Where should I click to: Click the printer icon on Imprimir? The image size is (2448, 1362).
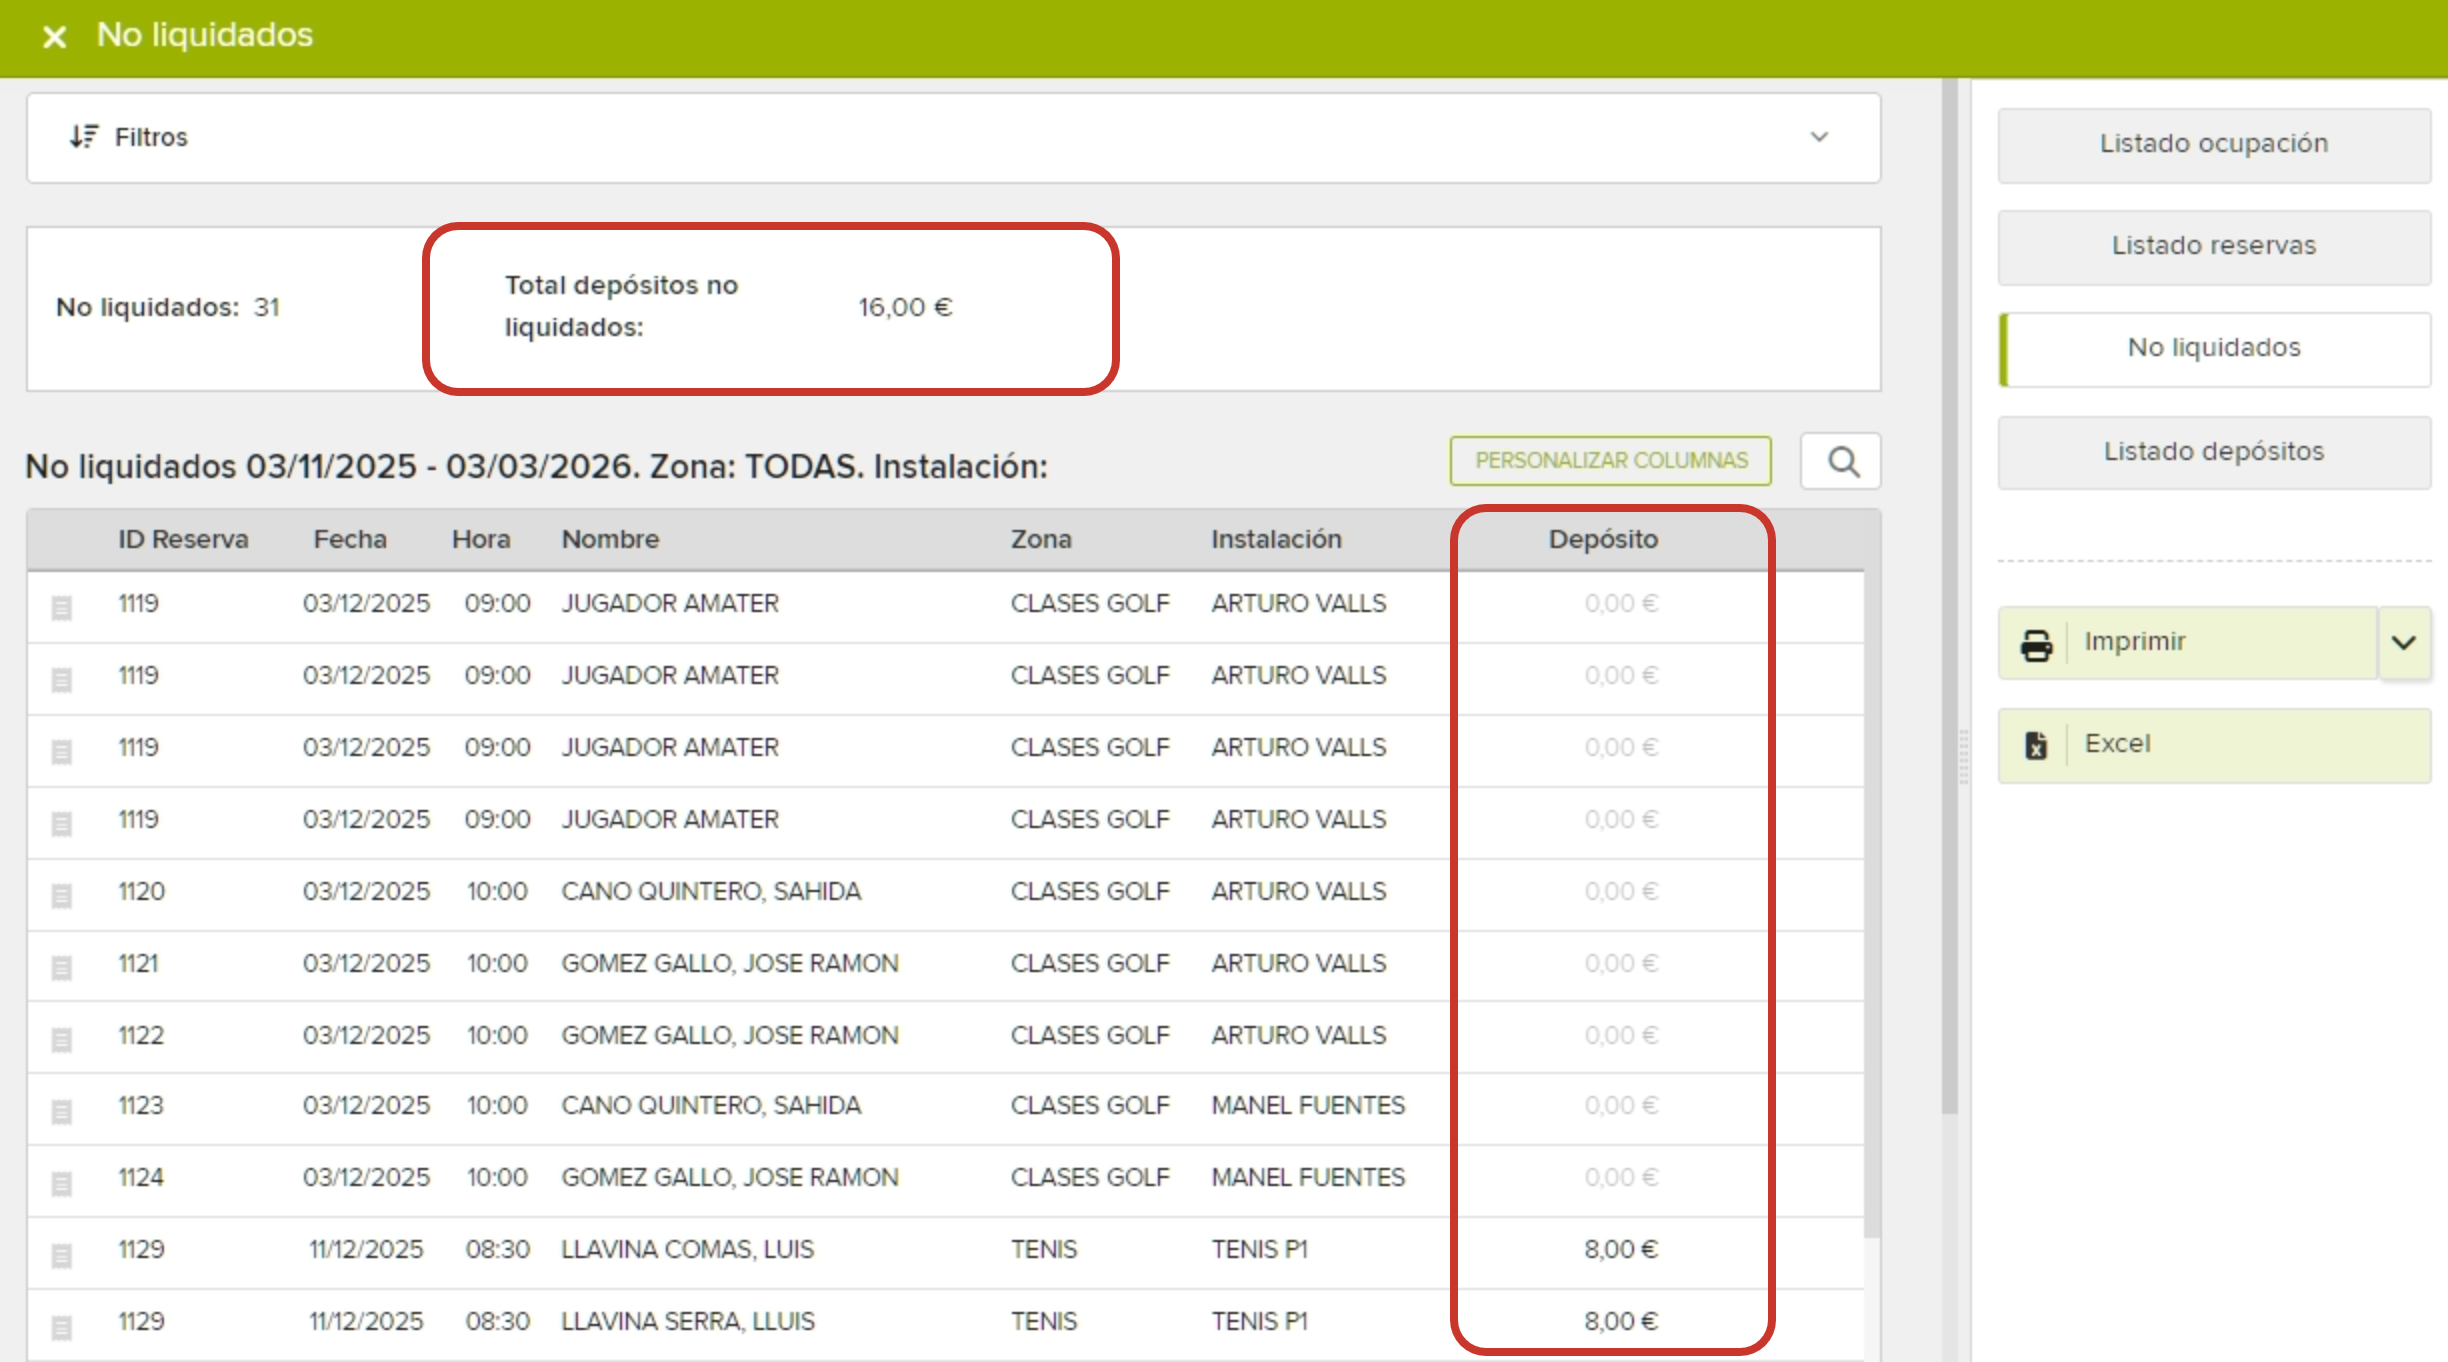pyautogui.click(x=2036, y=644)
